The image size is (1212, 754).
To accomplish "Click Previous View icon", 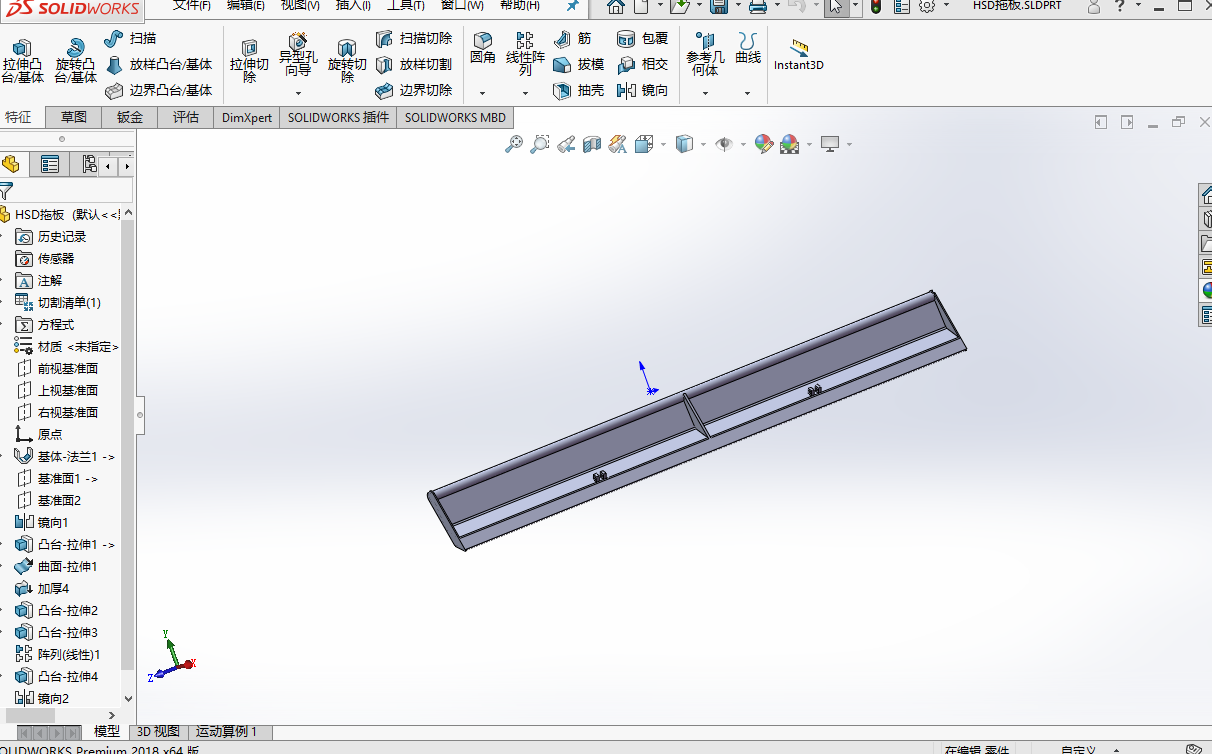I will coord(566,144).
